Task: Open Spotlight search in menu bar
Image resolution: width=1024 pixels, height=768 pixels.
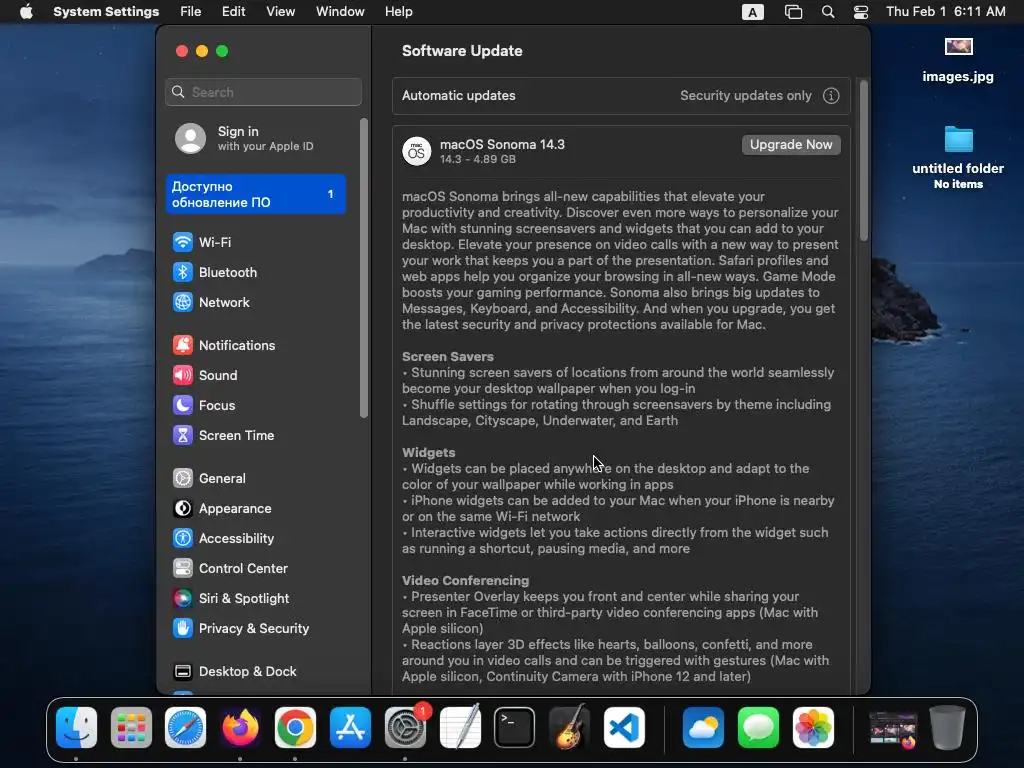Action: 828,12
